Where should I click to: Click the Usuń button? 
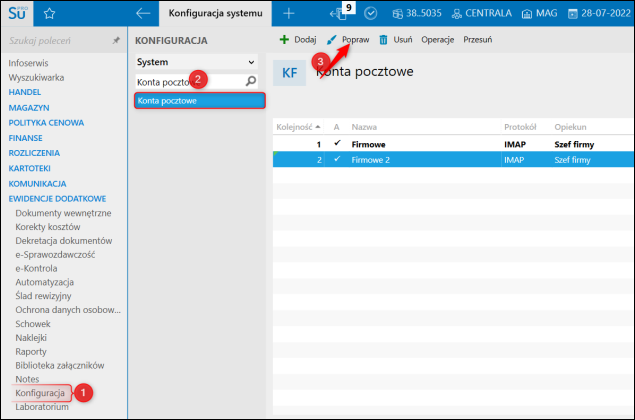tap(396, 40)
